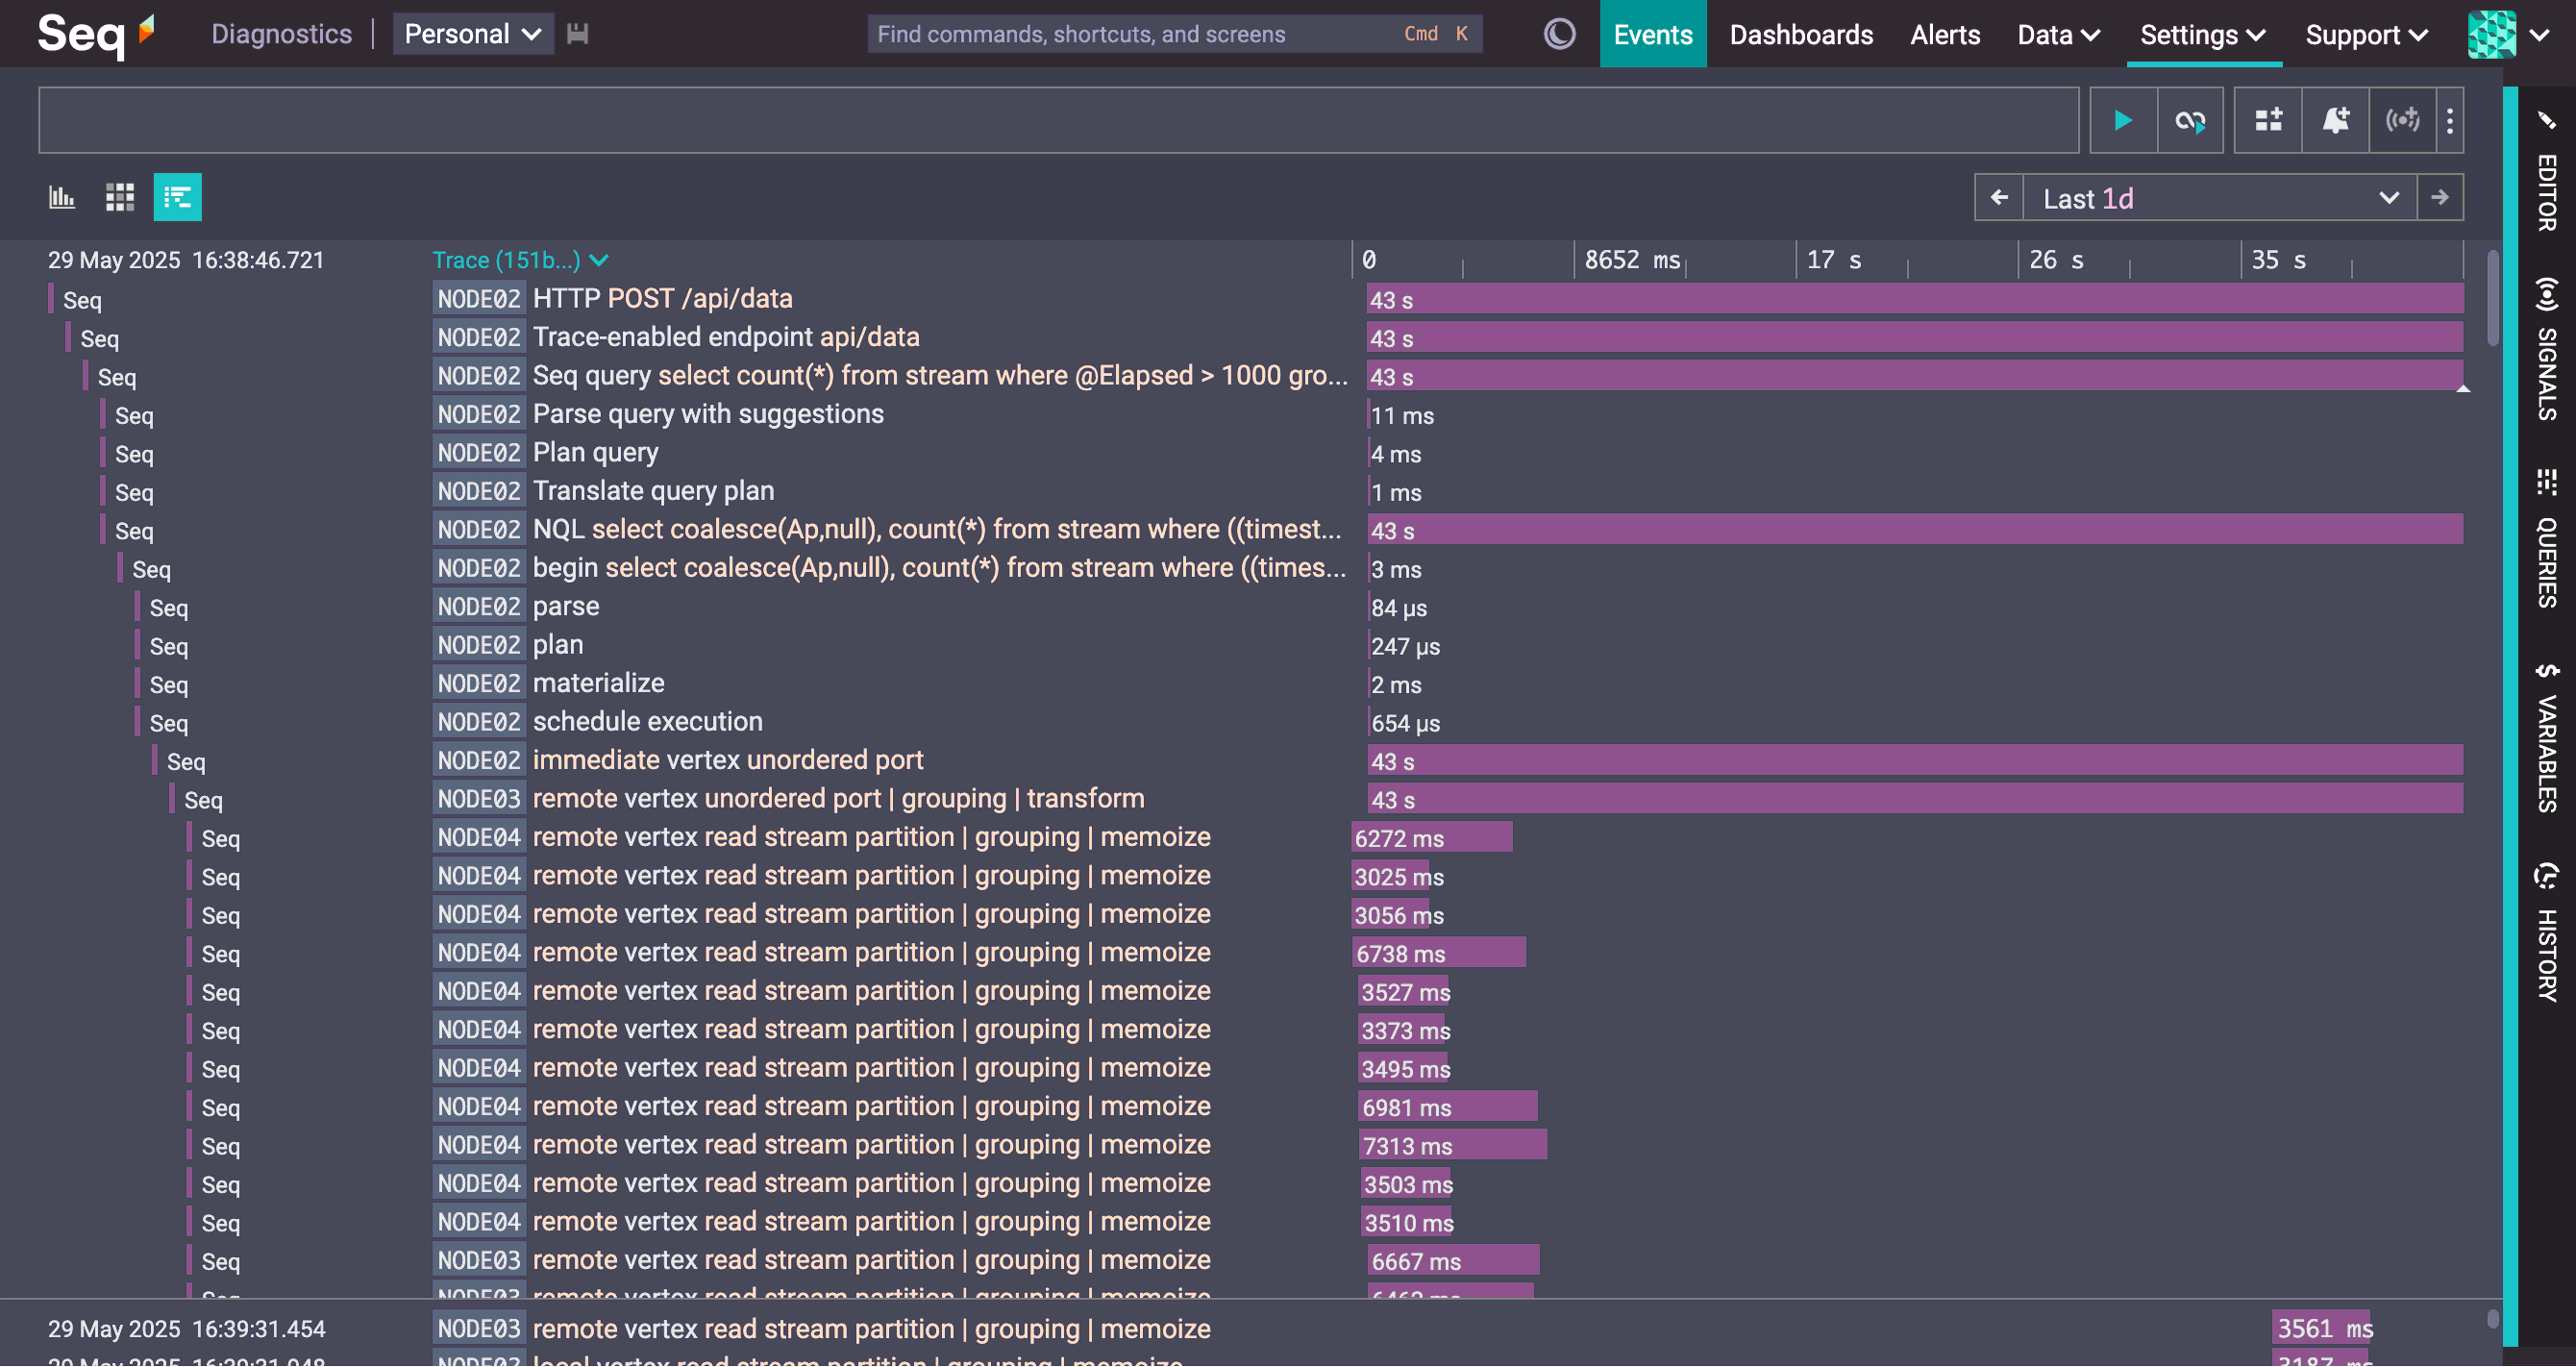Step time range backward arrow

click(x=1999, y=198)
